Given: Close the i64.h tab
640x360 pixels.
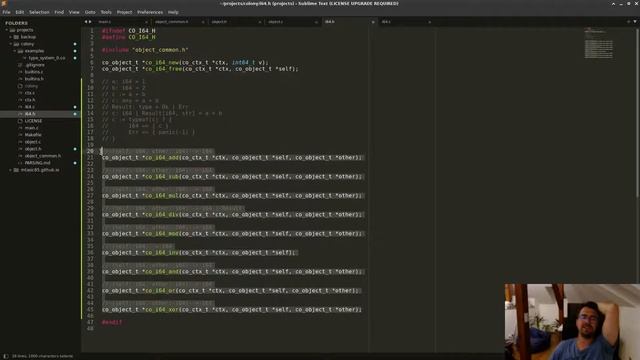Looking at the screenshot, I should point(373,22).
